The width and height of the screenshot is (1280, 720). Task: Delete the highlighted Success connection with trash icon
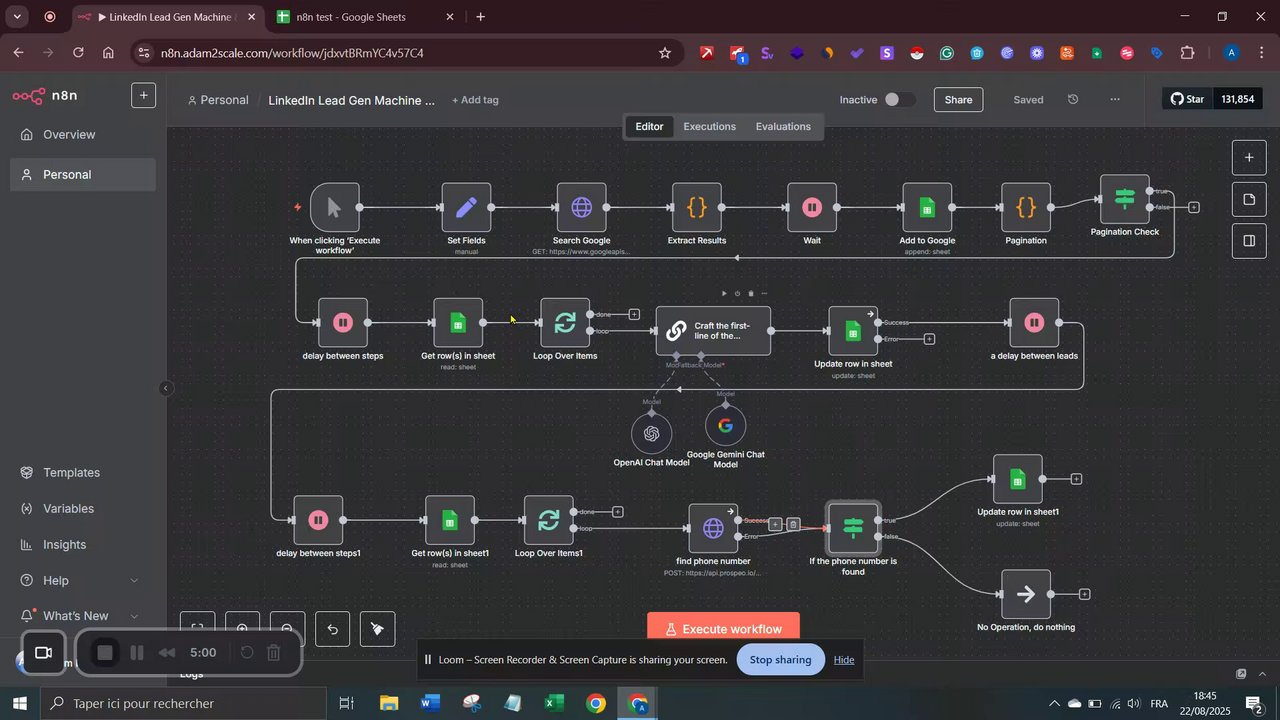coord(793,524)
